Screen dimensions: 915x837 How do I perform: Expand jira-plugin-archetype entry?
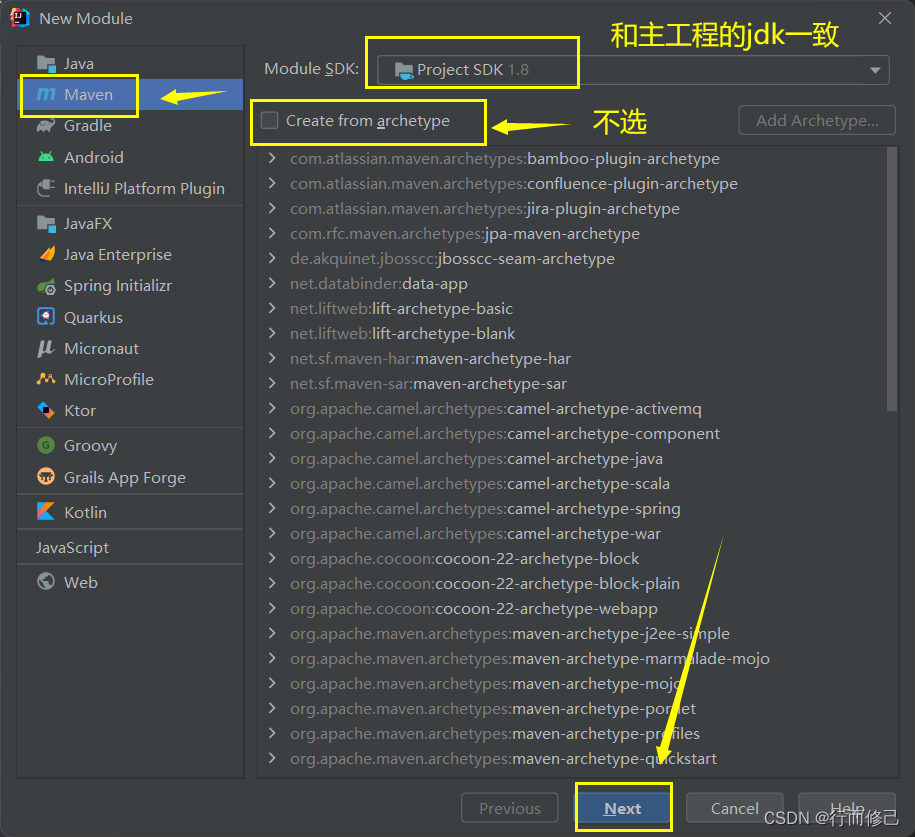click(x=272, y=208)
